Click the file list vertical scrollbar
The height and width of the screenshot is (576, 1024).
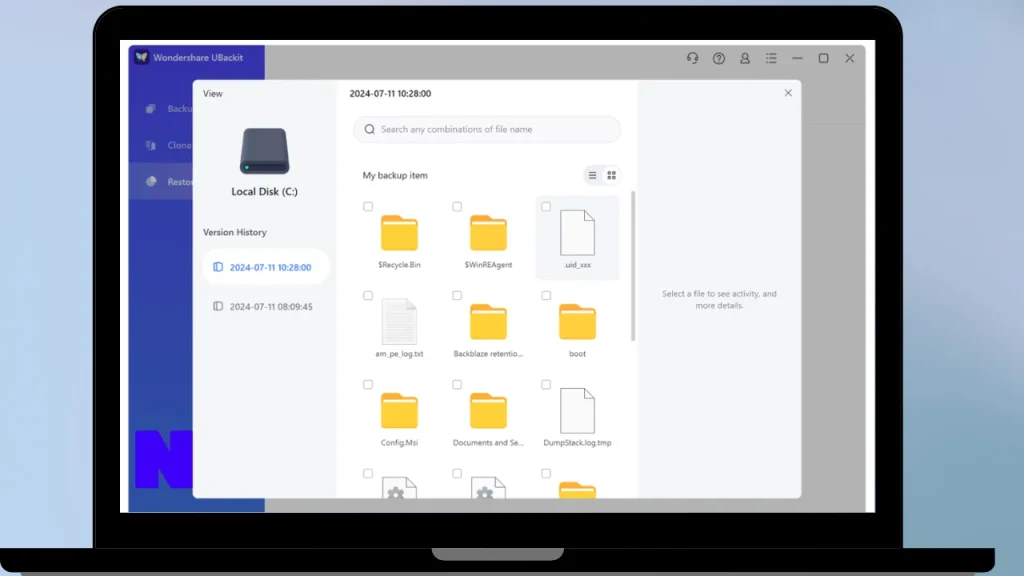point(633,266)
